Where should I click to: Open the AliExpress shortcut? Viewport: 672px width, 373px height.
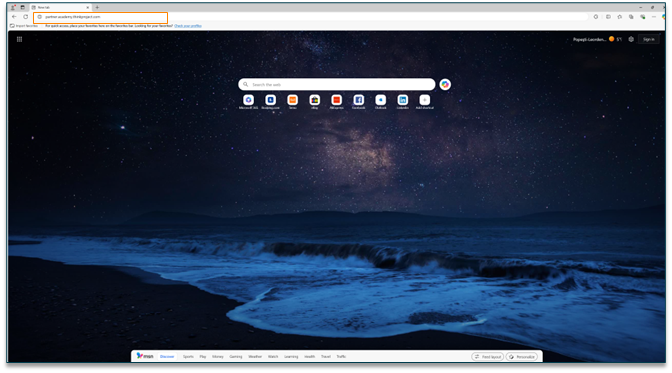(x=336, y=102)
